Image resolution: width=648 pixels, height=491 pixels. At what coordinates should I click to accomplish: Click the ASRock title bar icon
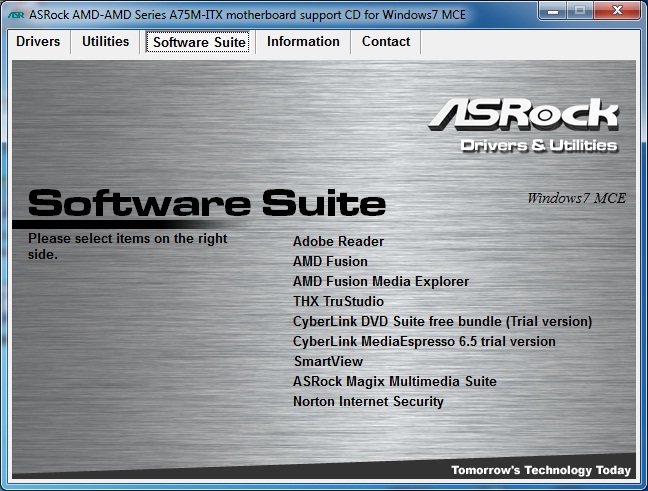17,15
